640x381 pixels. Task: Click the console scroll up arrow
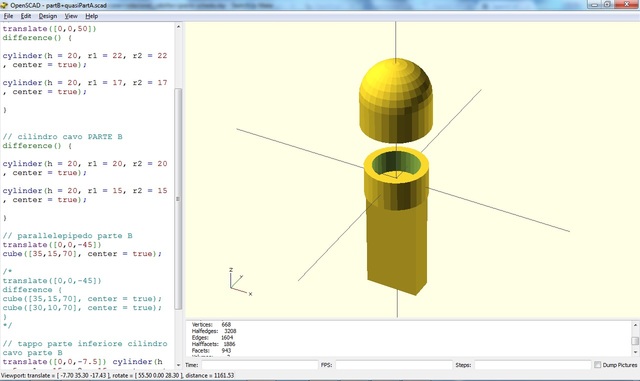tap(635, 325)
